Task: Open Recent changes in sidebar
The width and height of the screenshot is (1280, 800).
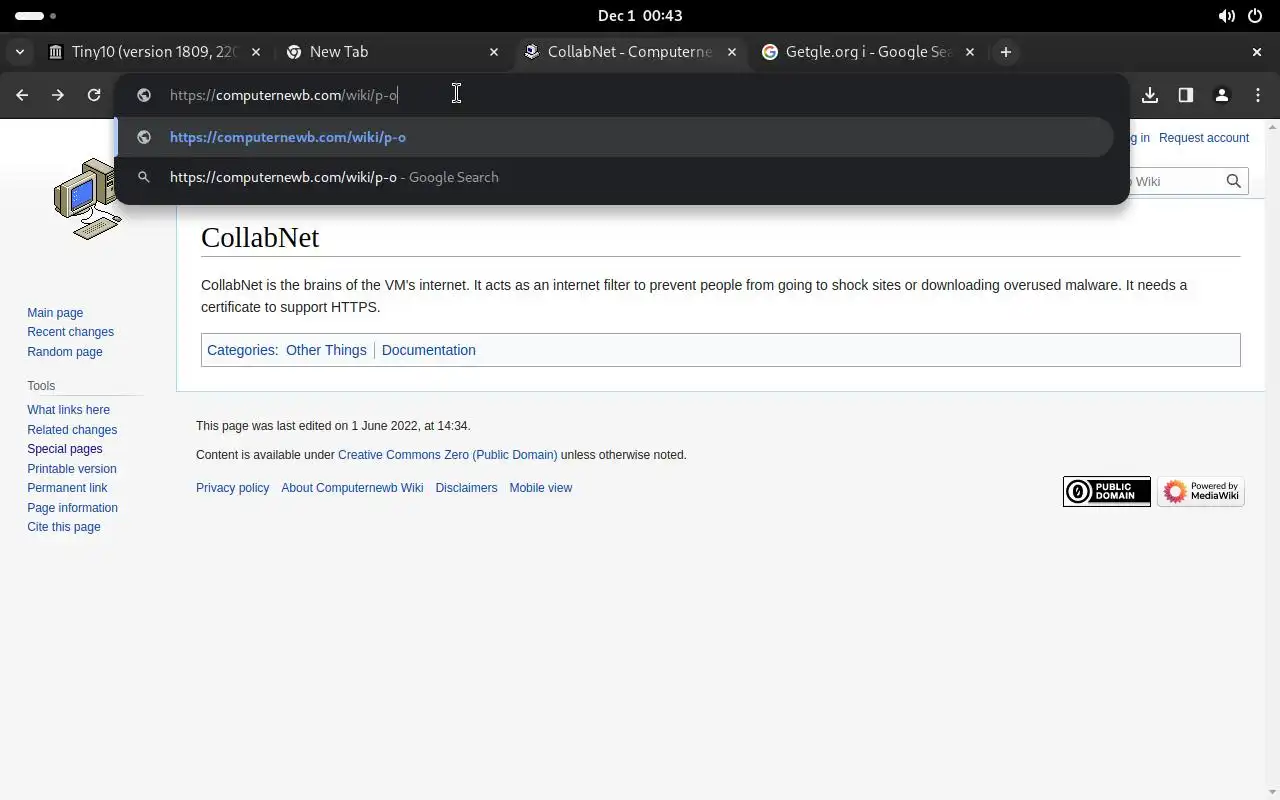Action: (x=70, y=332)
